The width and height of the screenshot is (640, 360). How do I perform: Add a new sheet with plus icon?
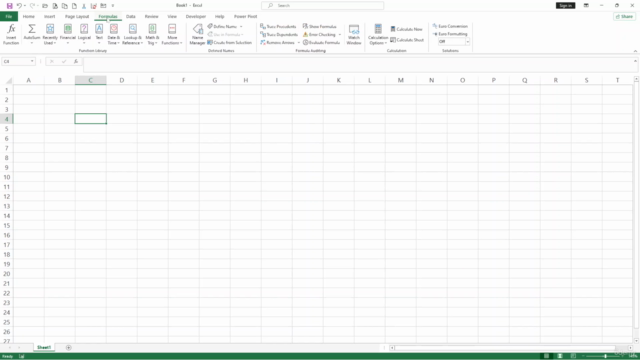pos(69,348)
